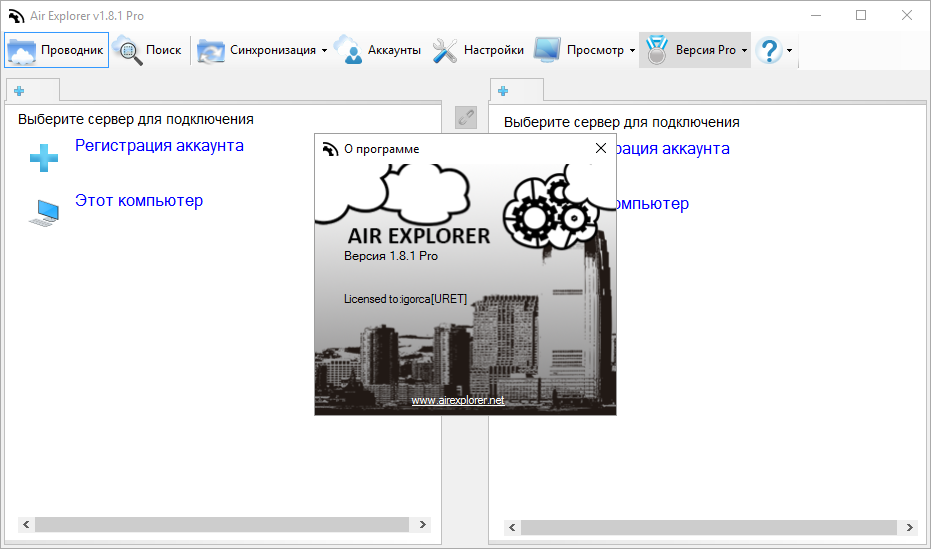The height and width of the screenshot is (549, 931).
Task: Open the Просмотр view menu
Action: coord(579,50)
